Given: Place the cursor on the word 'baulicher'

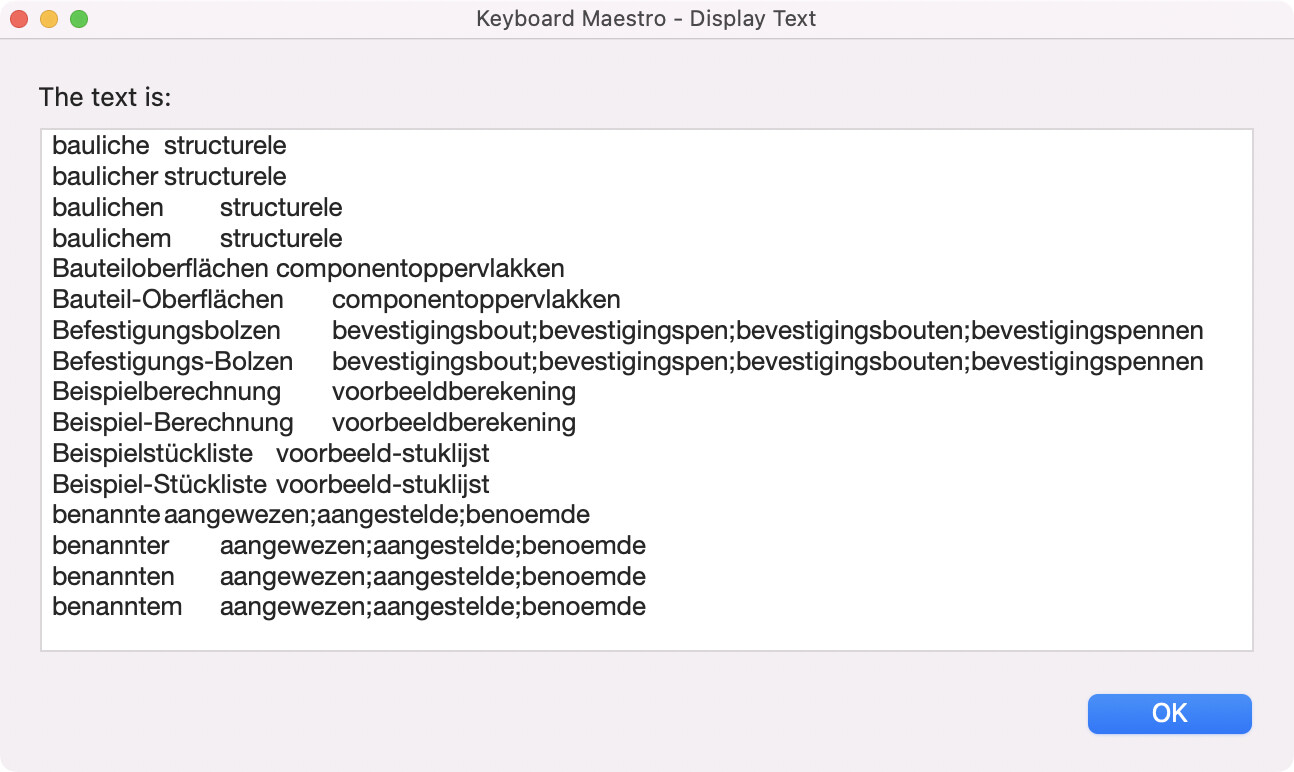Looking at the screenshot, I should pyautogui.click(x=105, y=177).
